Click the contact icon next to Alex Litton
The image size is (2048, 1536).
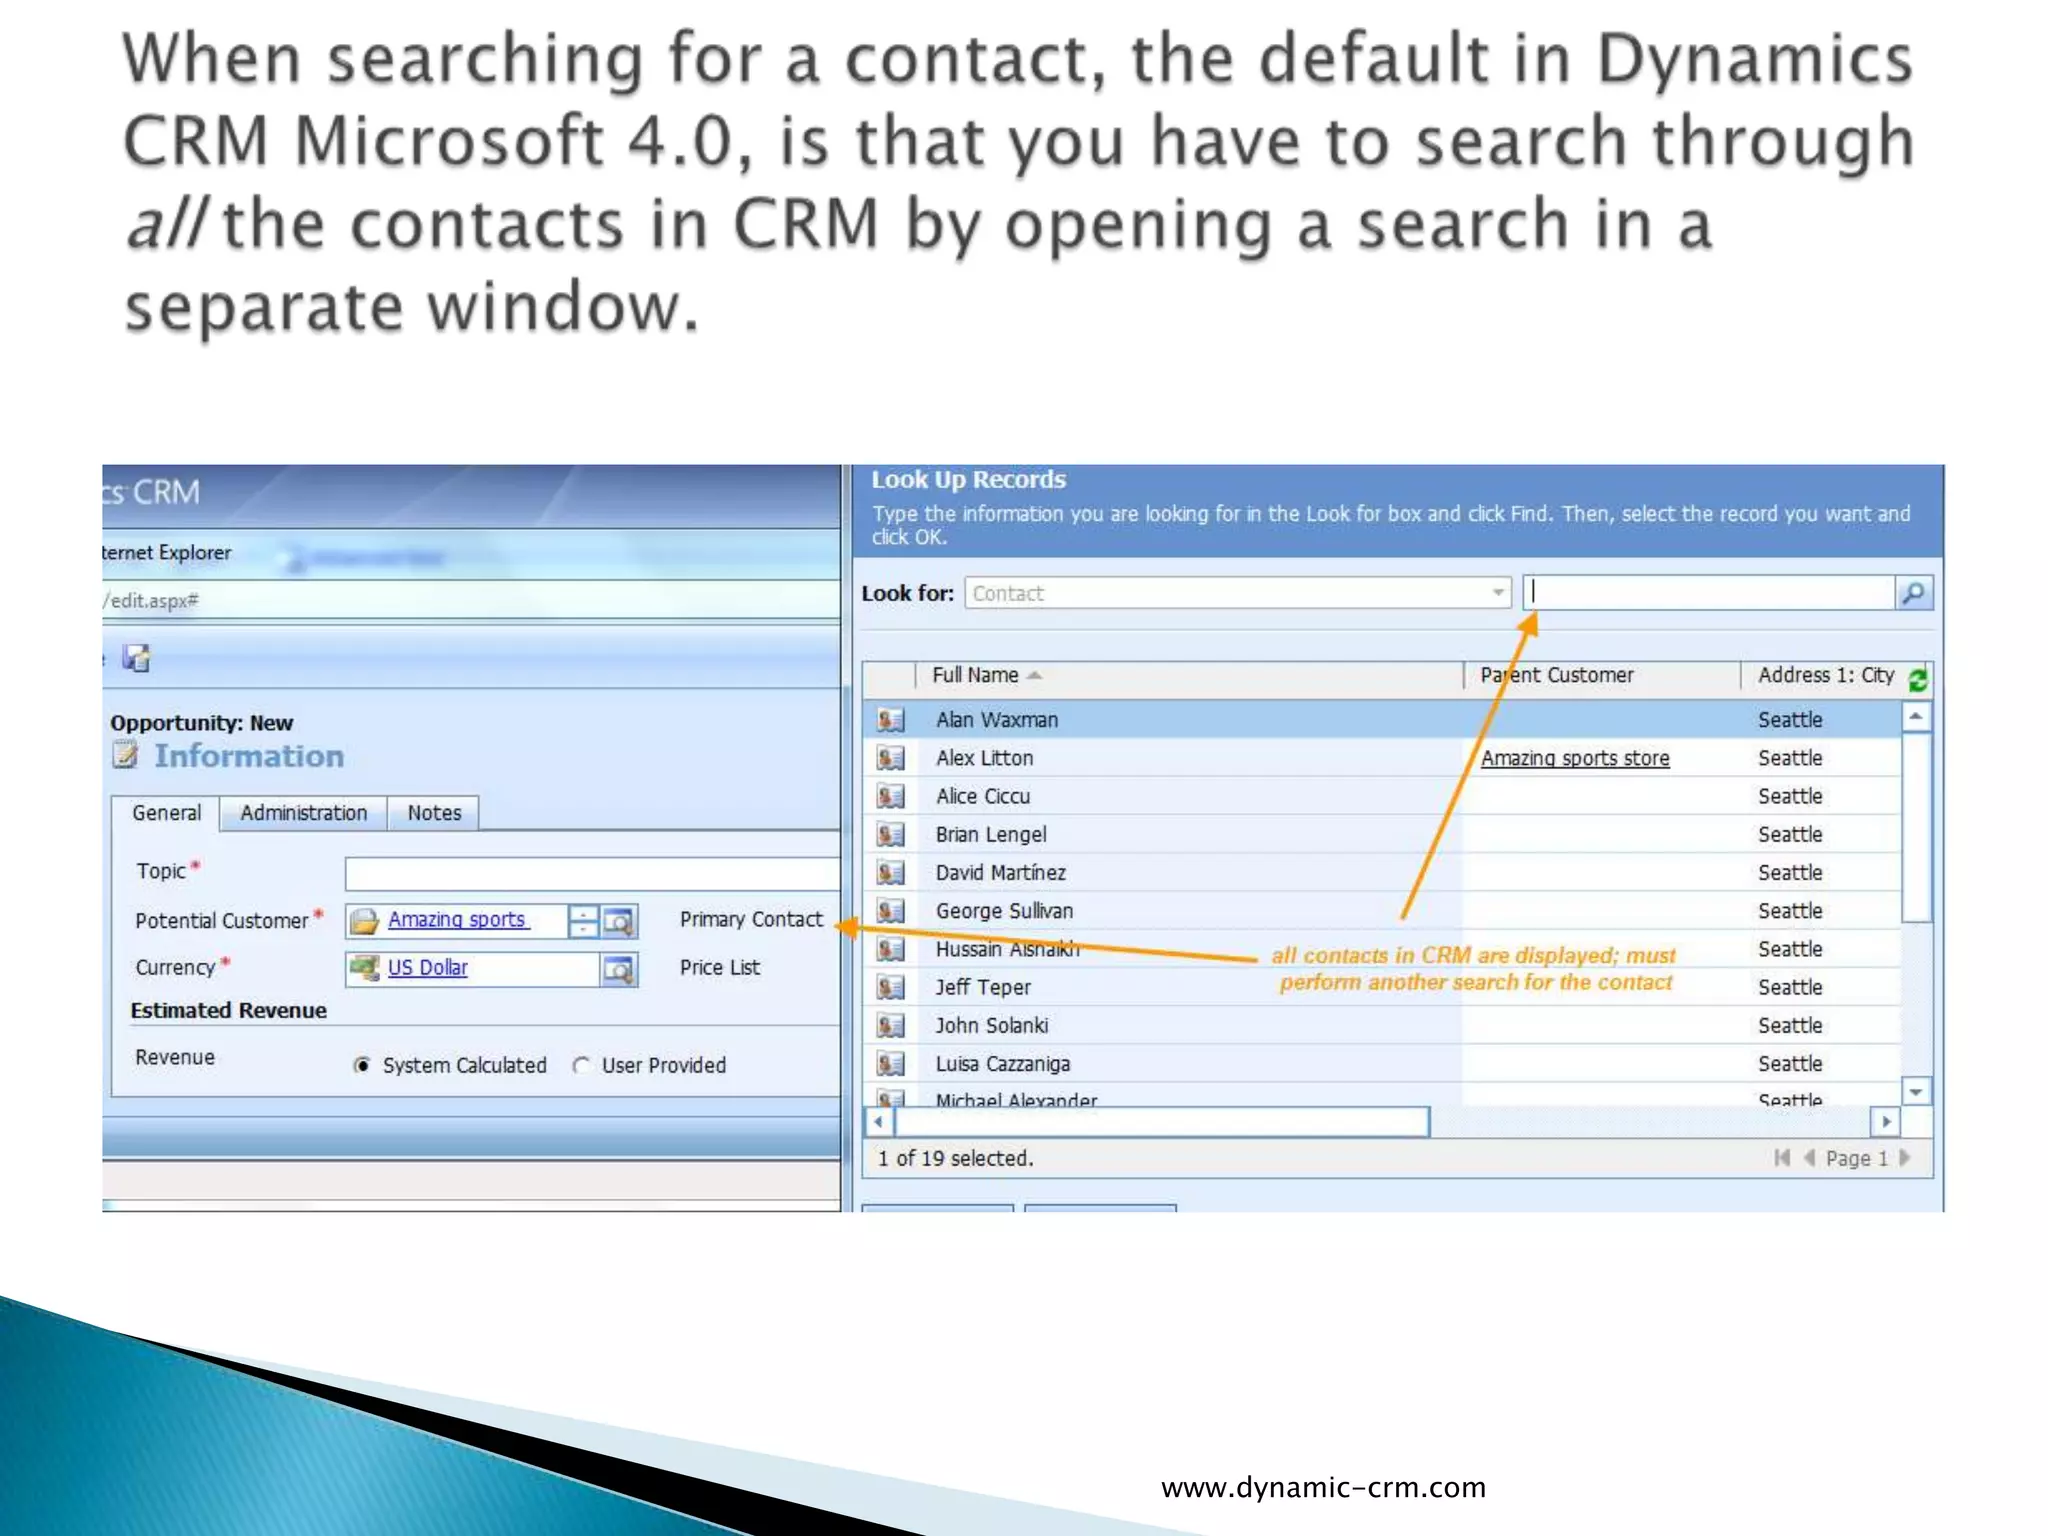coord(890,758)
